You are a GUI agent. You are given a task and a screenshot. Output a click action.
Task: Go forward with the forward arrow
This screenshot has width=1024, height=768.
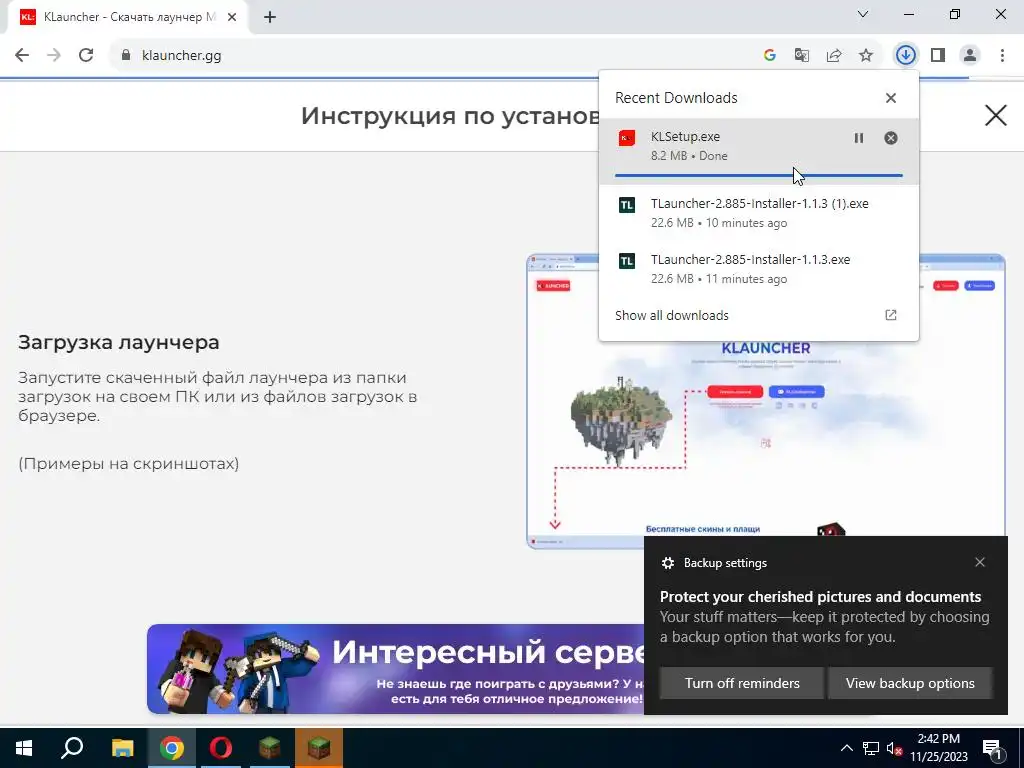(54, 56)
